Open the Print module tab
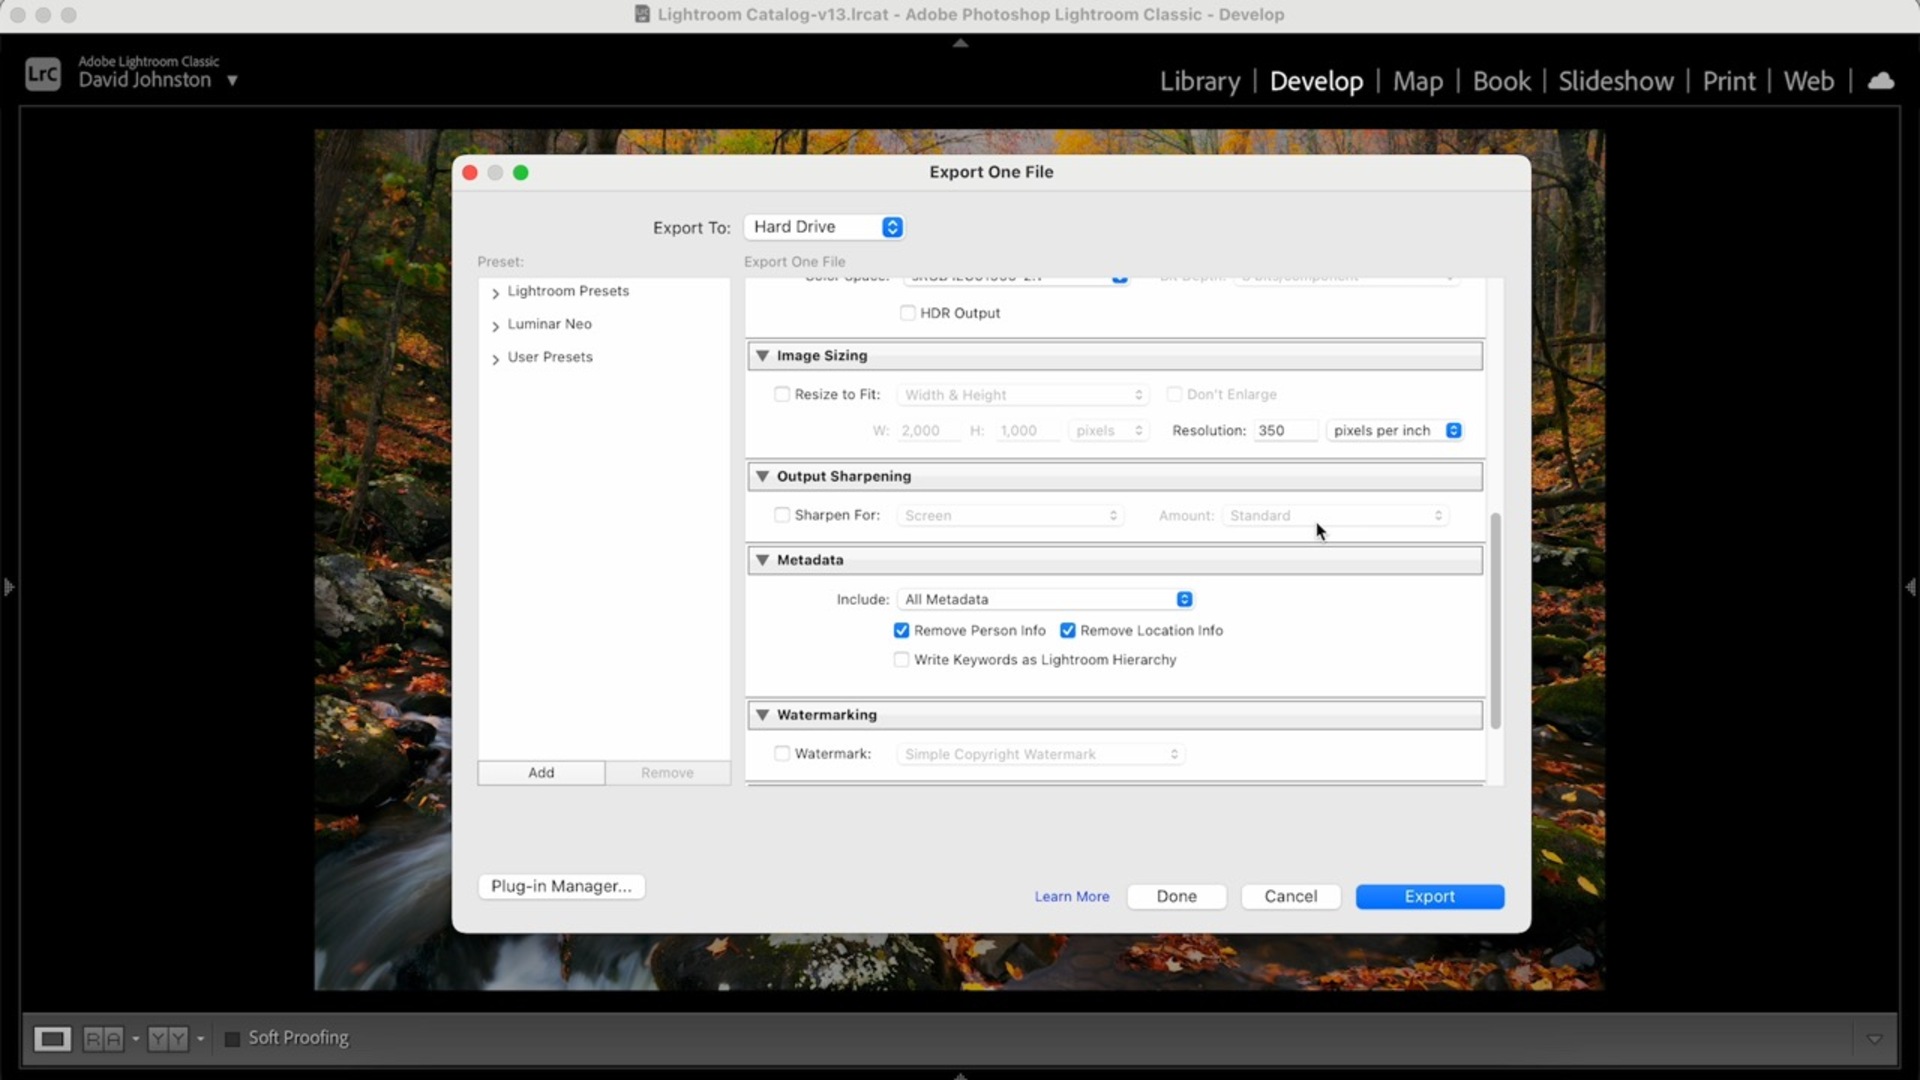Screen dimensions: 1920x1080 [1728, 81]
